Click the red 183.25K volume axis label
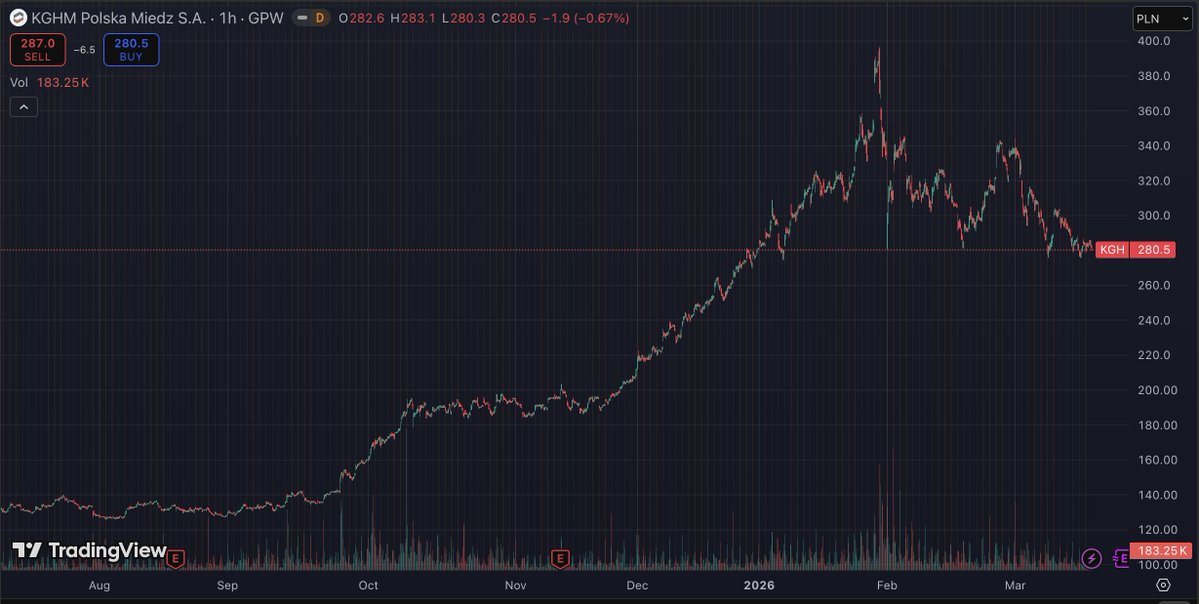The width and height of the screenshot is (1199, 604). click(1161, 550)
